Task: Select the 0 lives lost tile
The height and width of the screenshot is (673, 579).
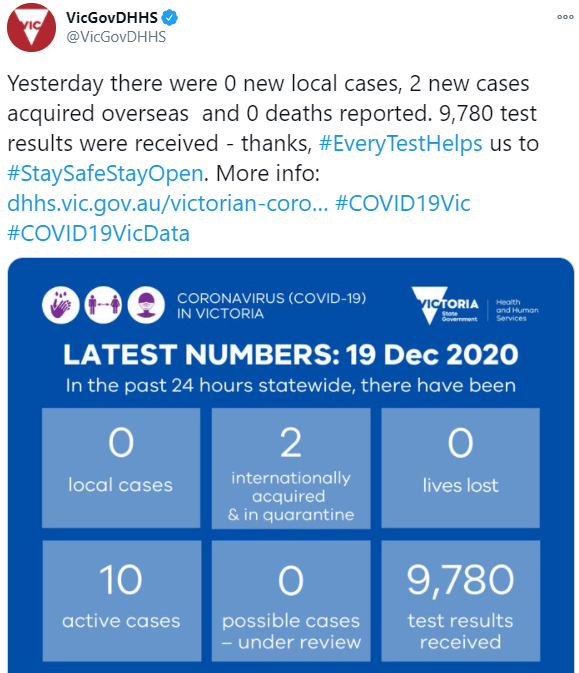Action: coord(461,468)
